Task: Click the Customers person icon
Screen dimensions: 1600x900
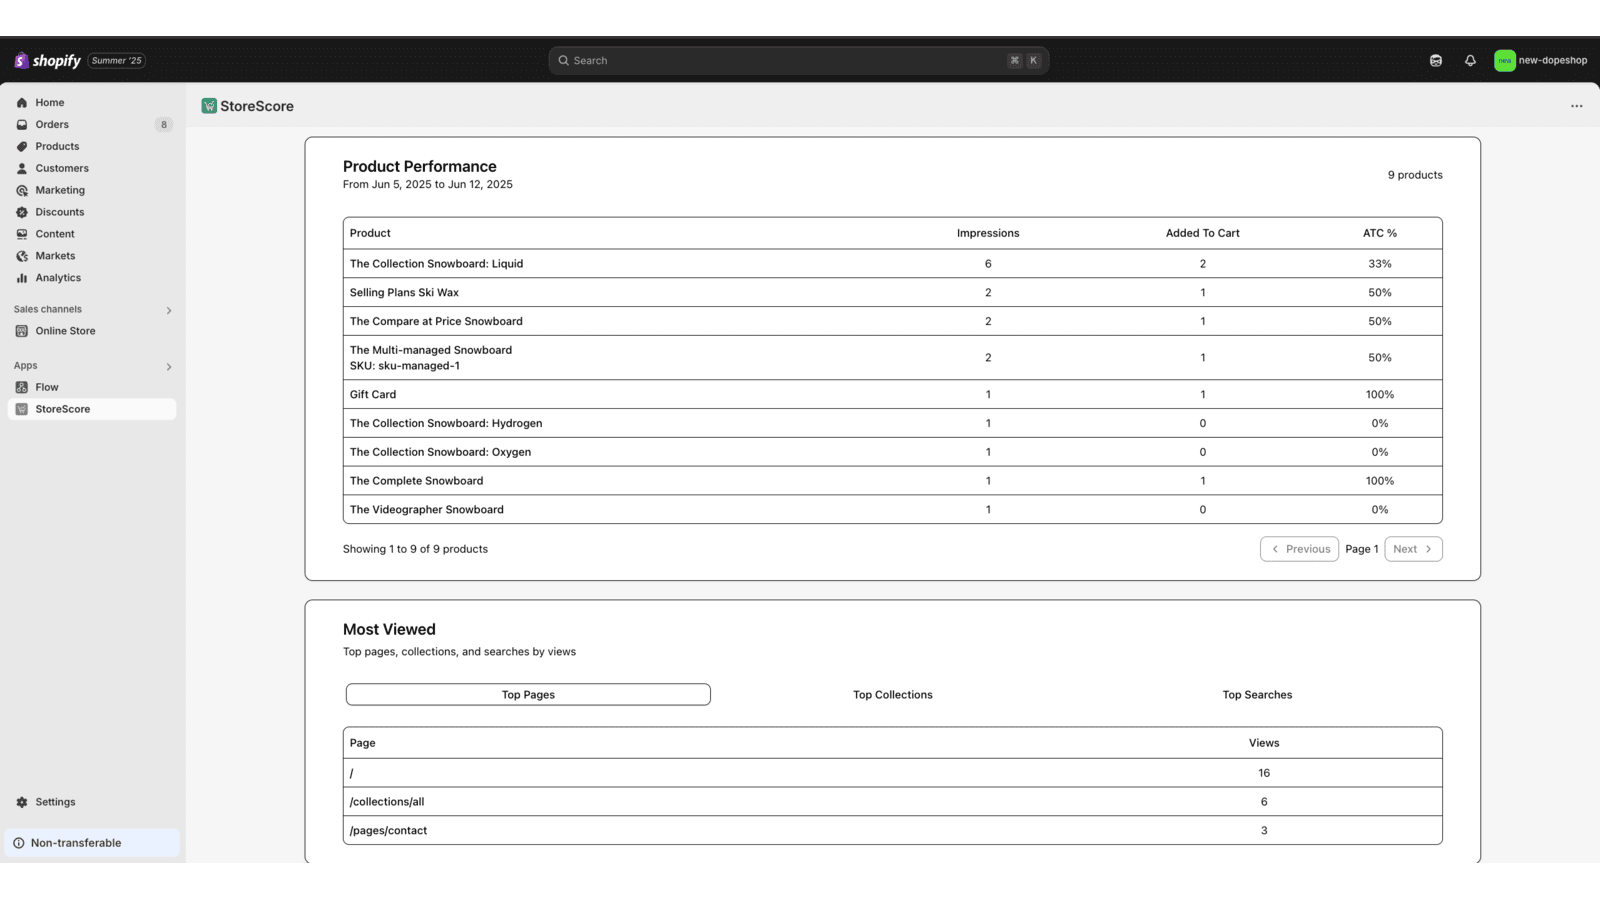Action: [x=22, y=168]
